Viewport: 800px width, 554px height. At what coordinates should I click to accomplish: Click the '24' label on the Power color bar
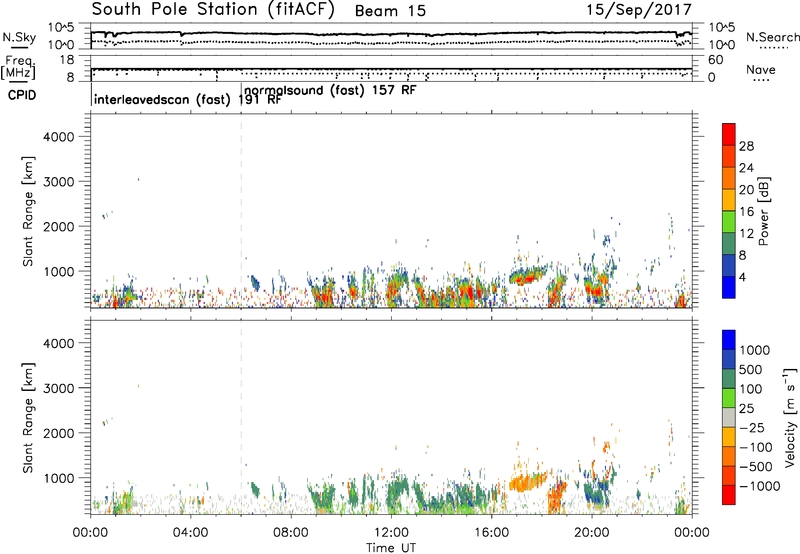pyautogui.click(x=746, y=168)
